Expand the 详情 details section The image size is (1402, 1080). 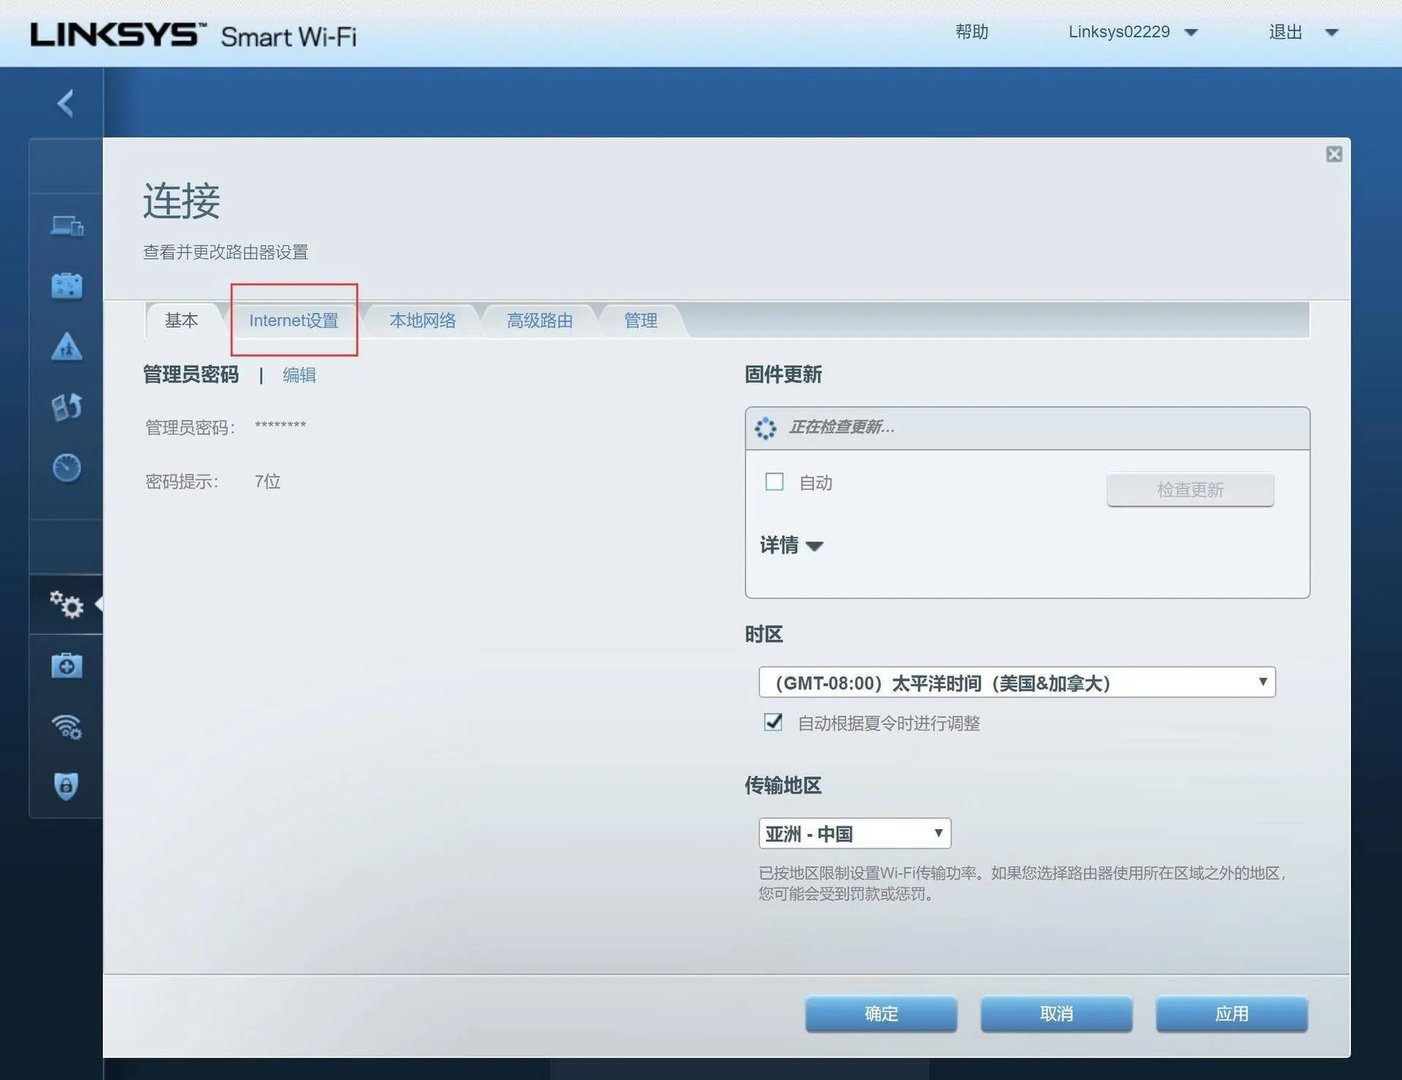coord(790,545)
